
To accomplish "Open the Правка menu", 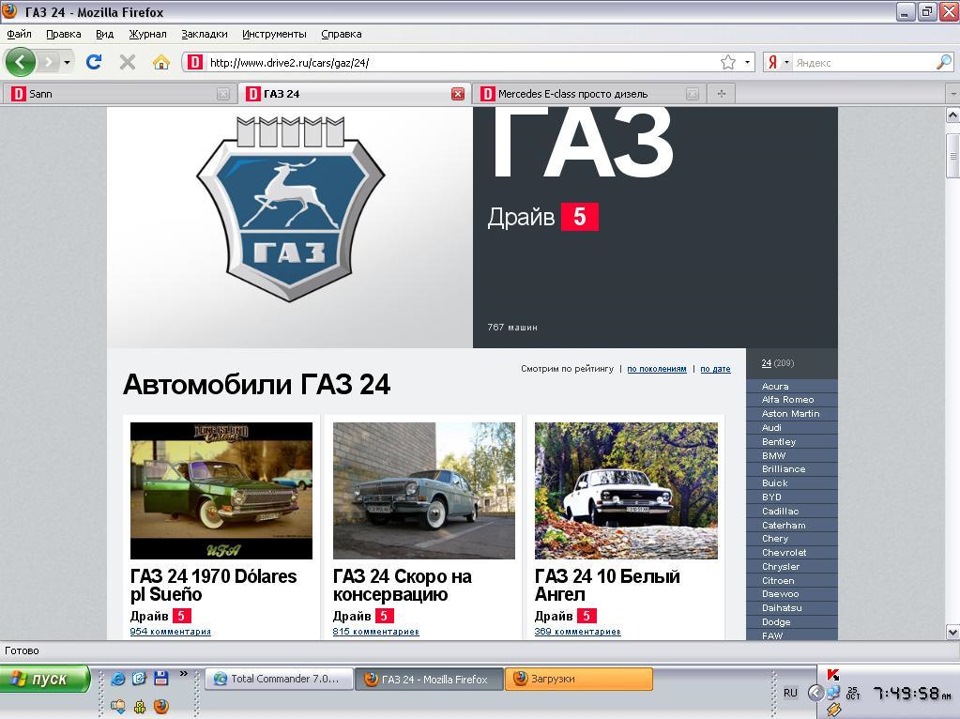I will click(64, 34).
